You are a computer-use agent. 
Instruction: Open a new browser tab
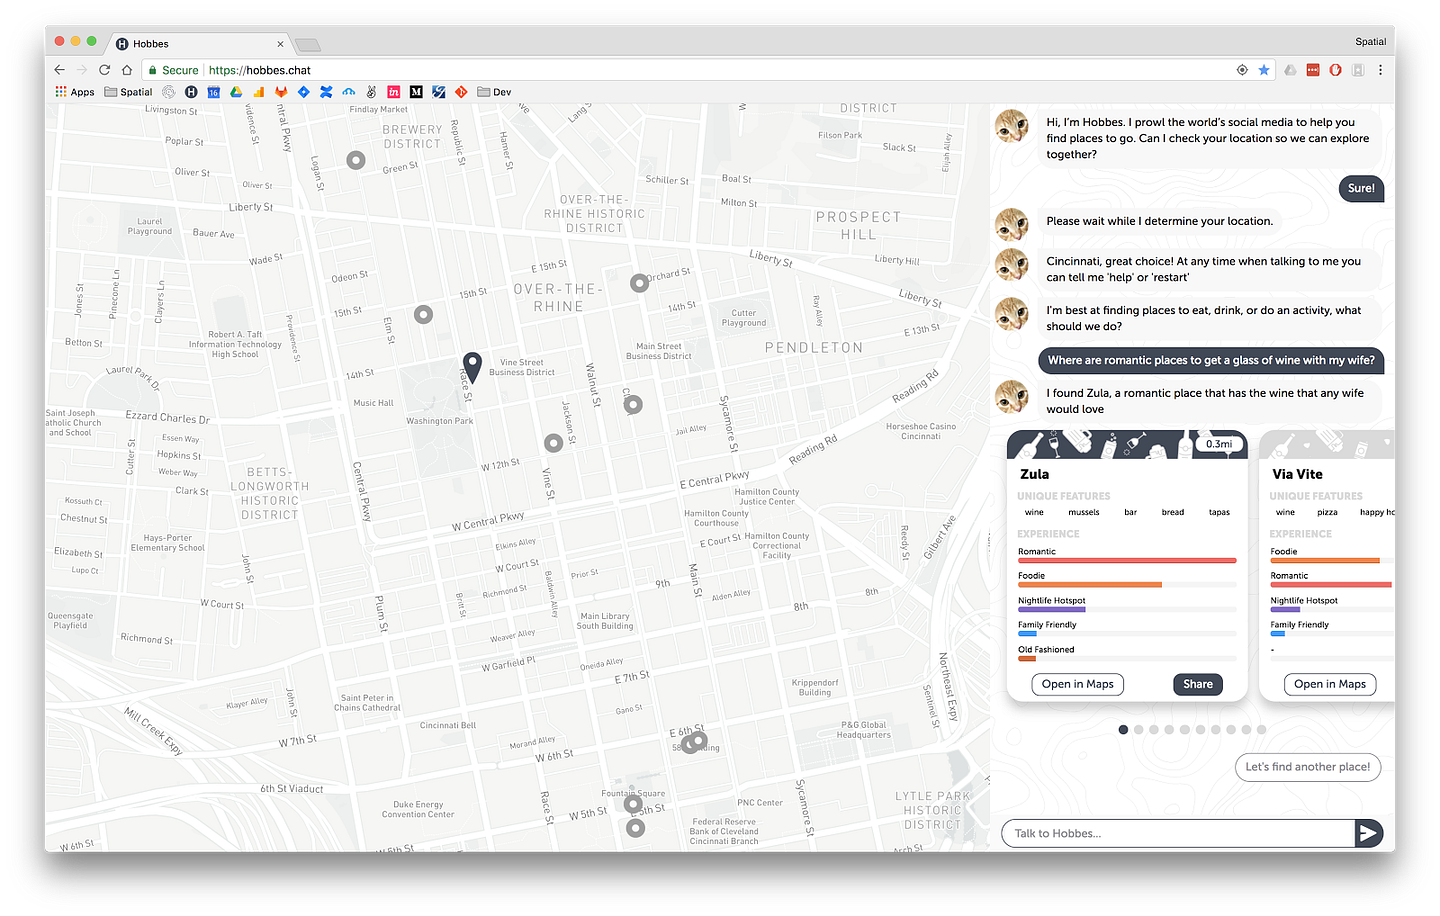pos(308,44)
